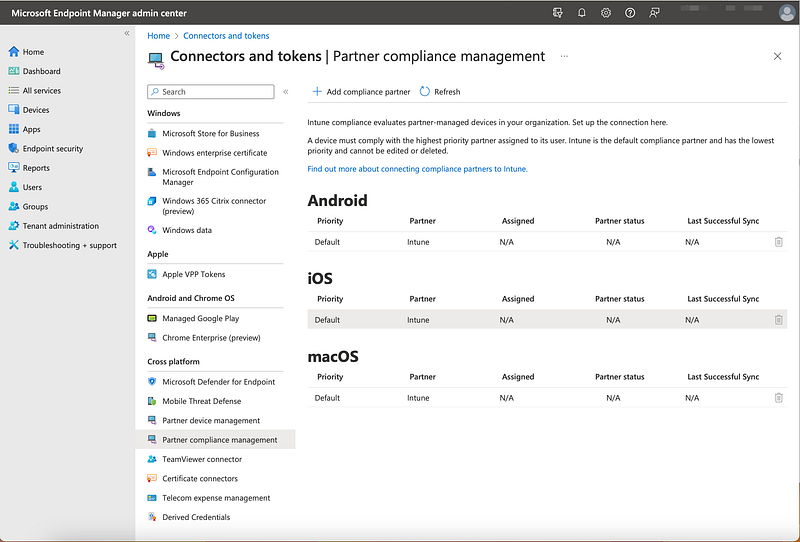Open the settings gear in top bar
The image size is (800, 542).
[606, 13]
